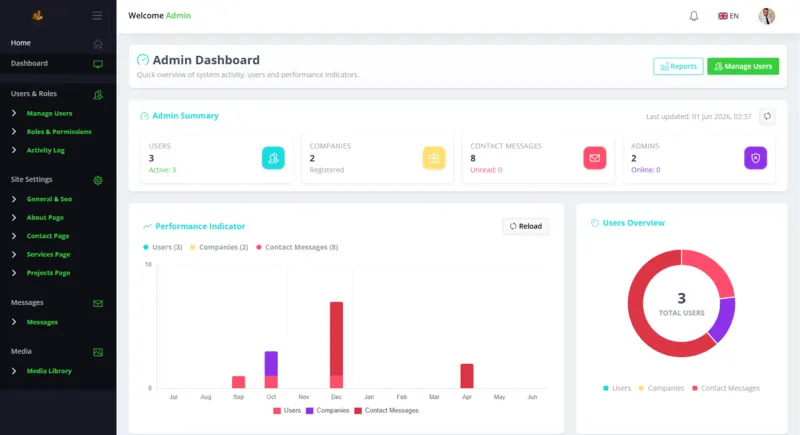Open About Page sidebar link
This screenshot has height=435, width=800.
click(45, 217)
